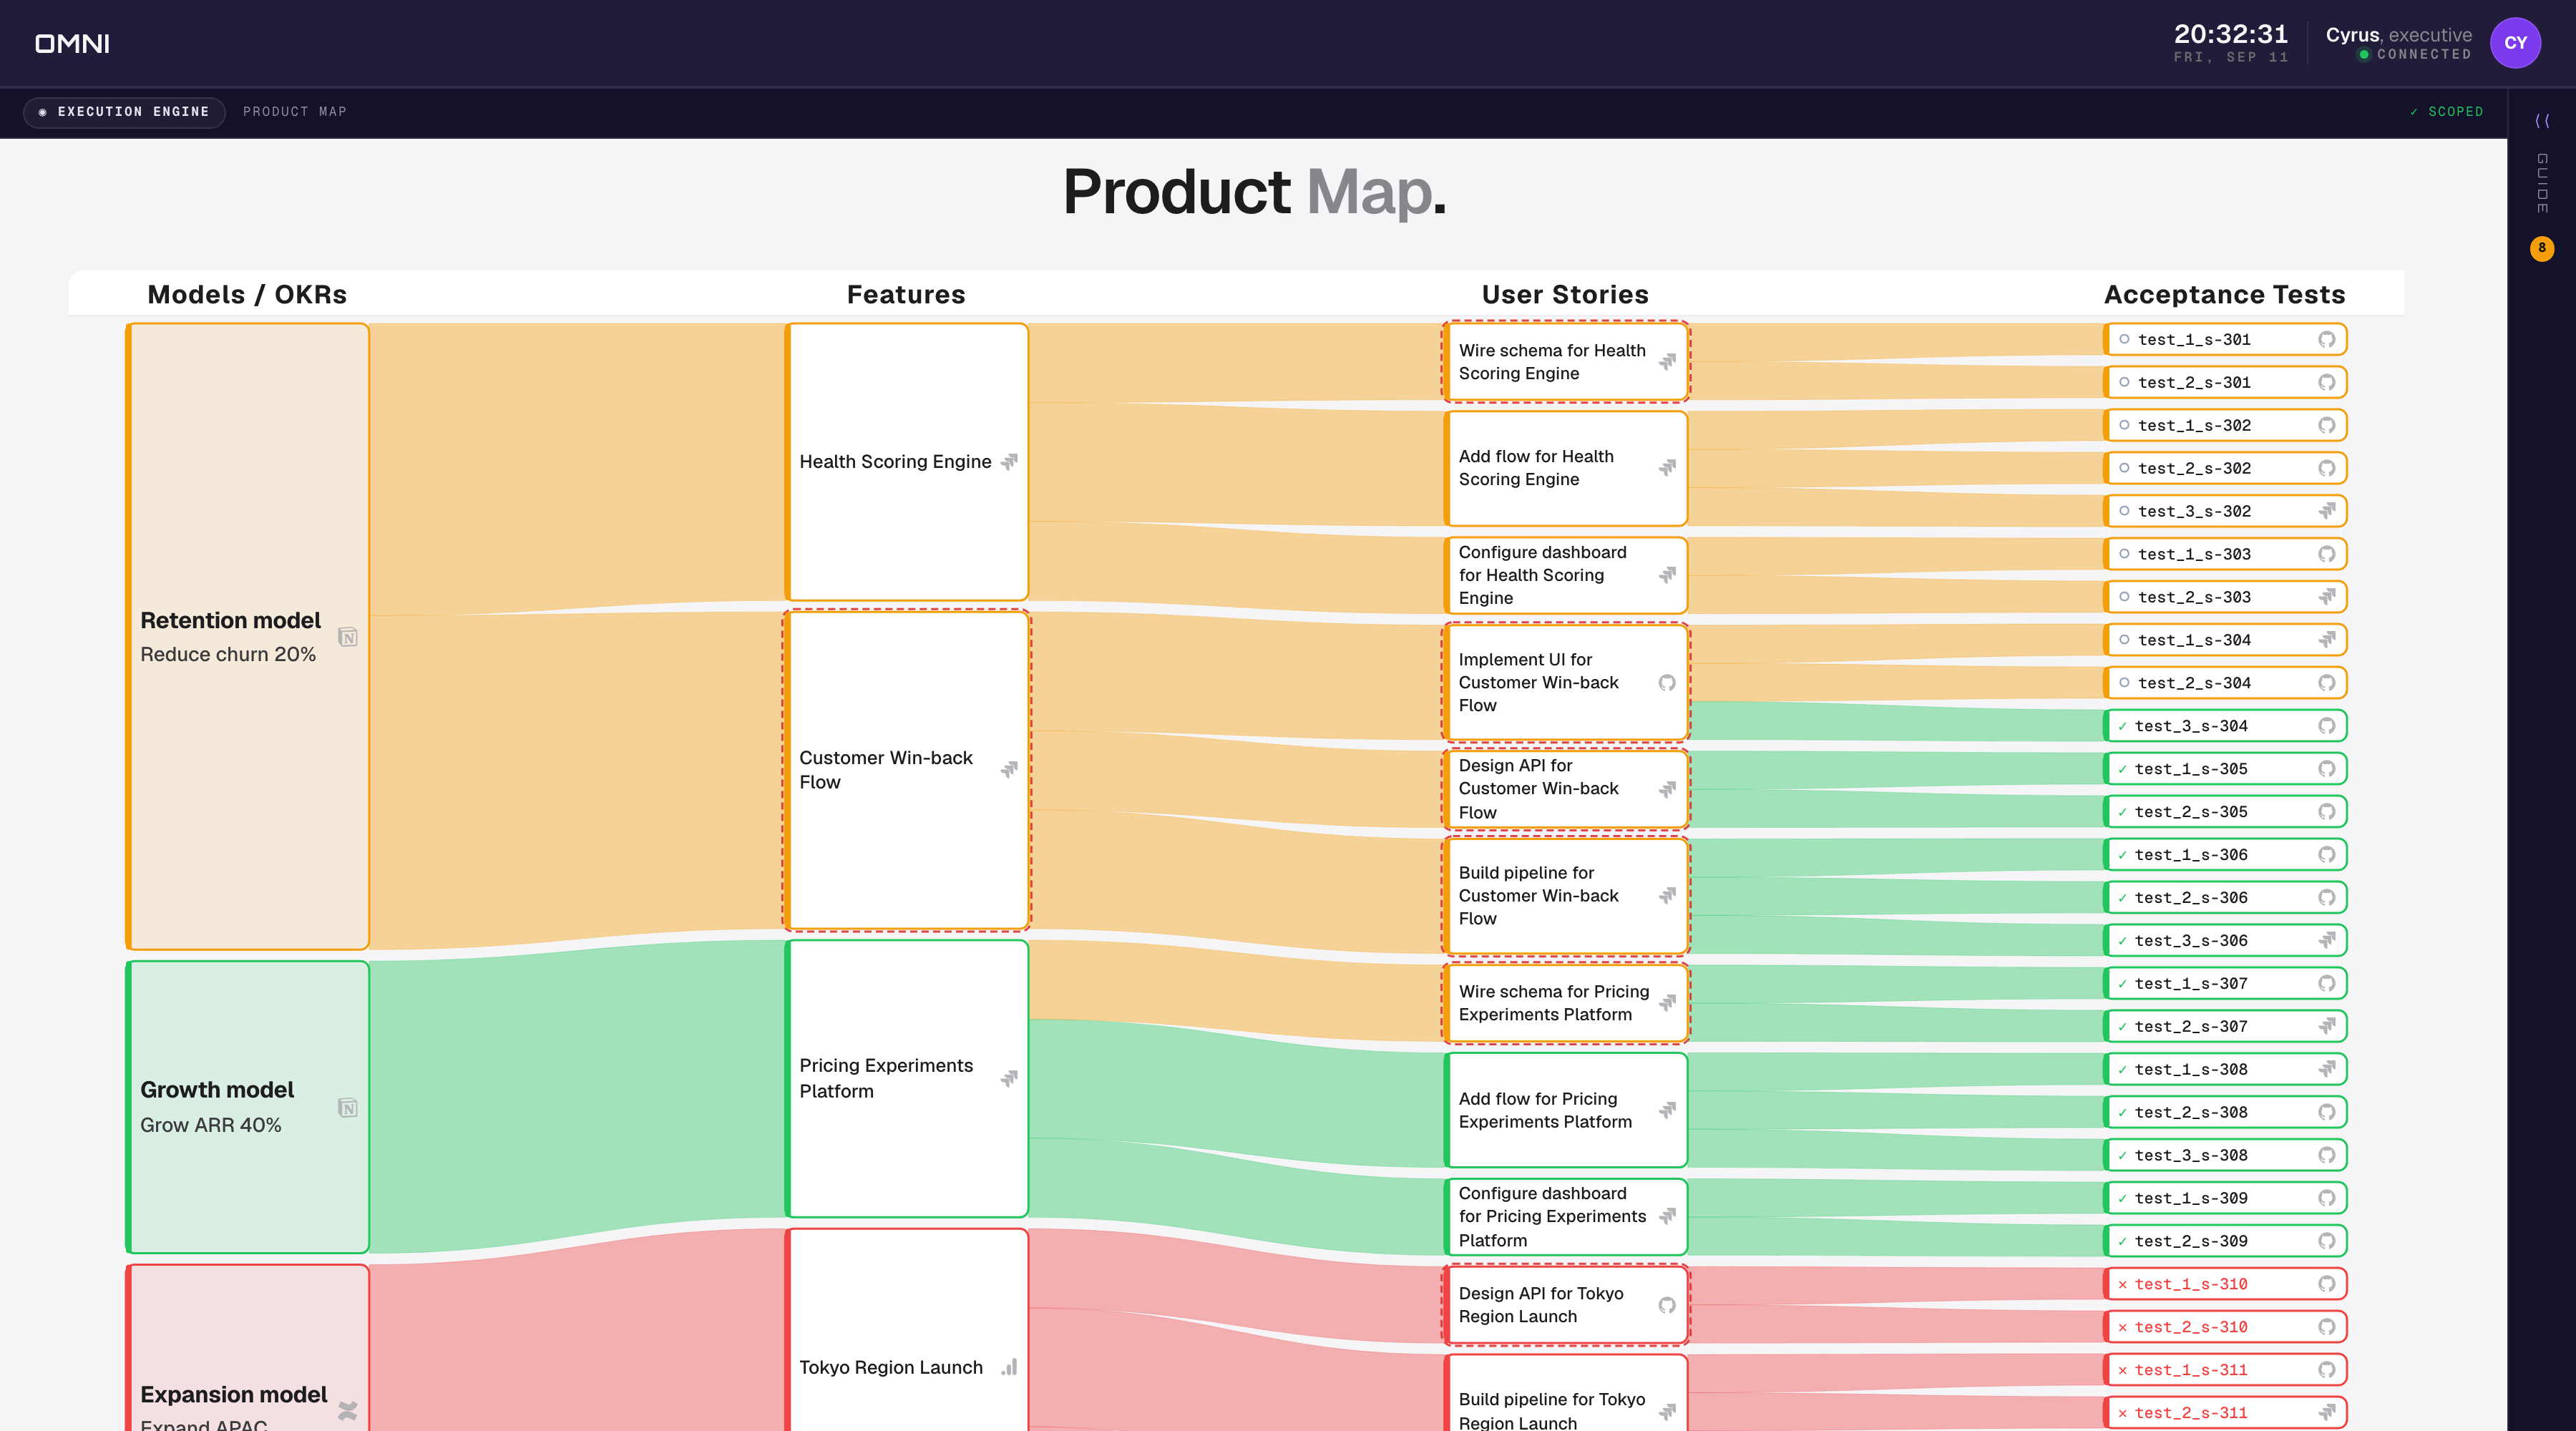The width and height of the screenshot is (2576, 1431).
Task: Open the failed test_1_s-311
Action: point(2225,1370)
